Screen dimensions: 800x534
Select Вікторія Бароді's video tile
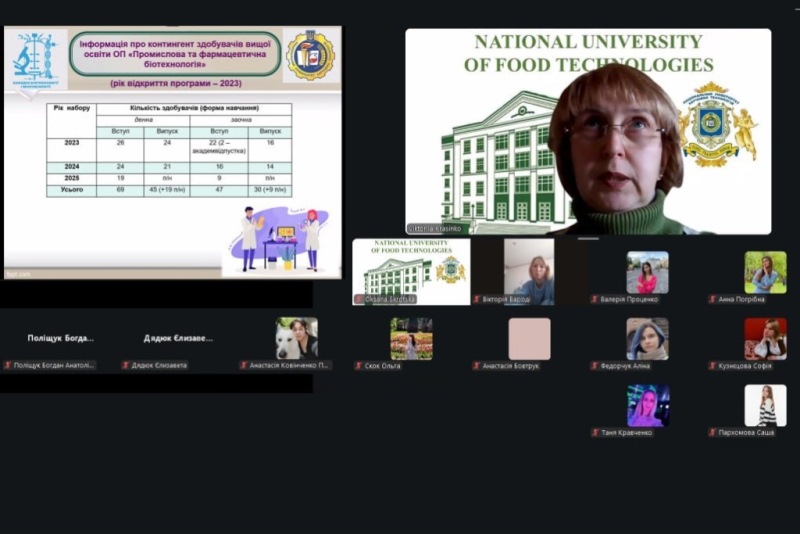click(x=529, y=272)
